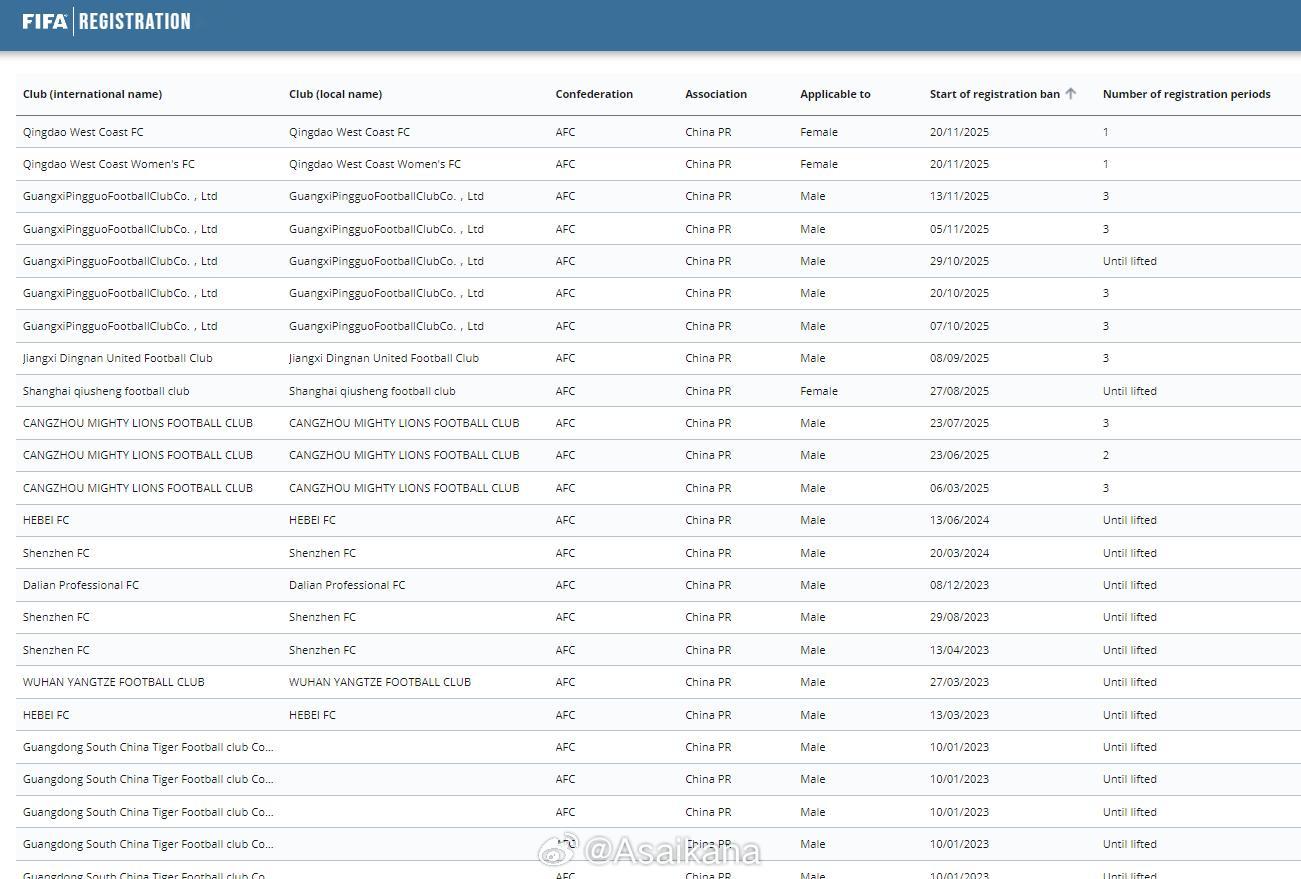Viewport: 1301px width, 879px height.
Task: Click Until lifted in the 13/06/2024 row
Action: [x=1129, y=520]
